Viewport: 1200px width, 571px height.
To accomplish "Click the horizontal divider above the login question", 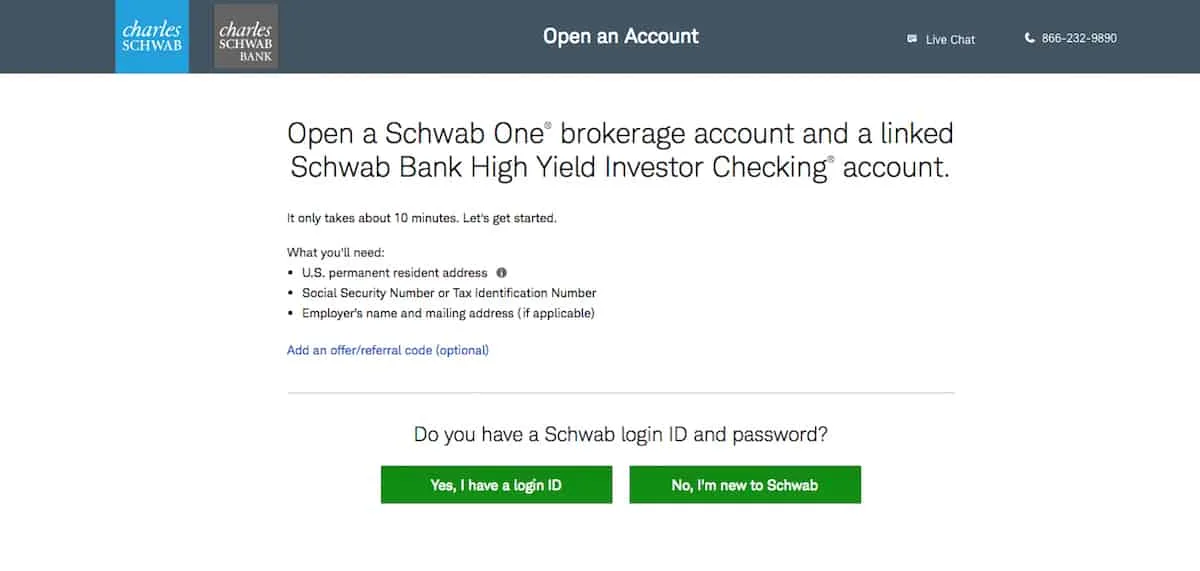I will click(621, 393).
